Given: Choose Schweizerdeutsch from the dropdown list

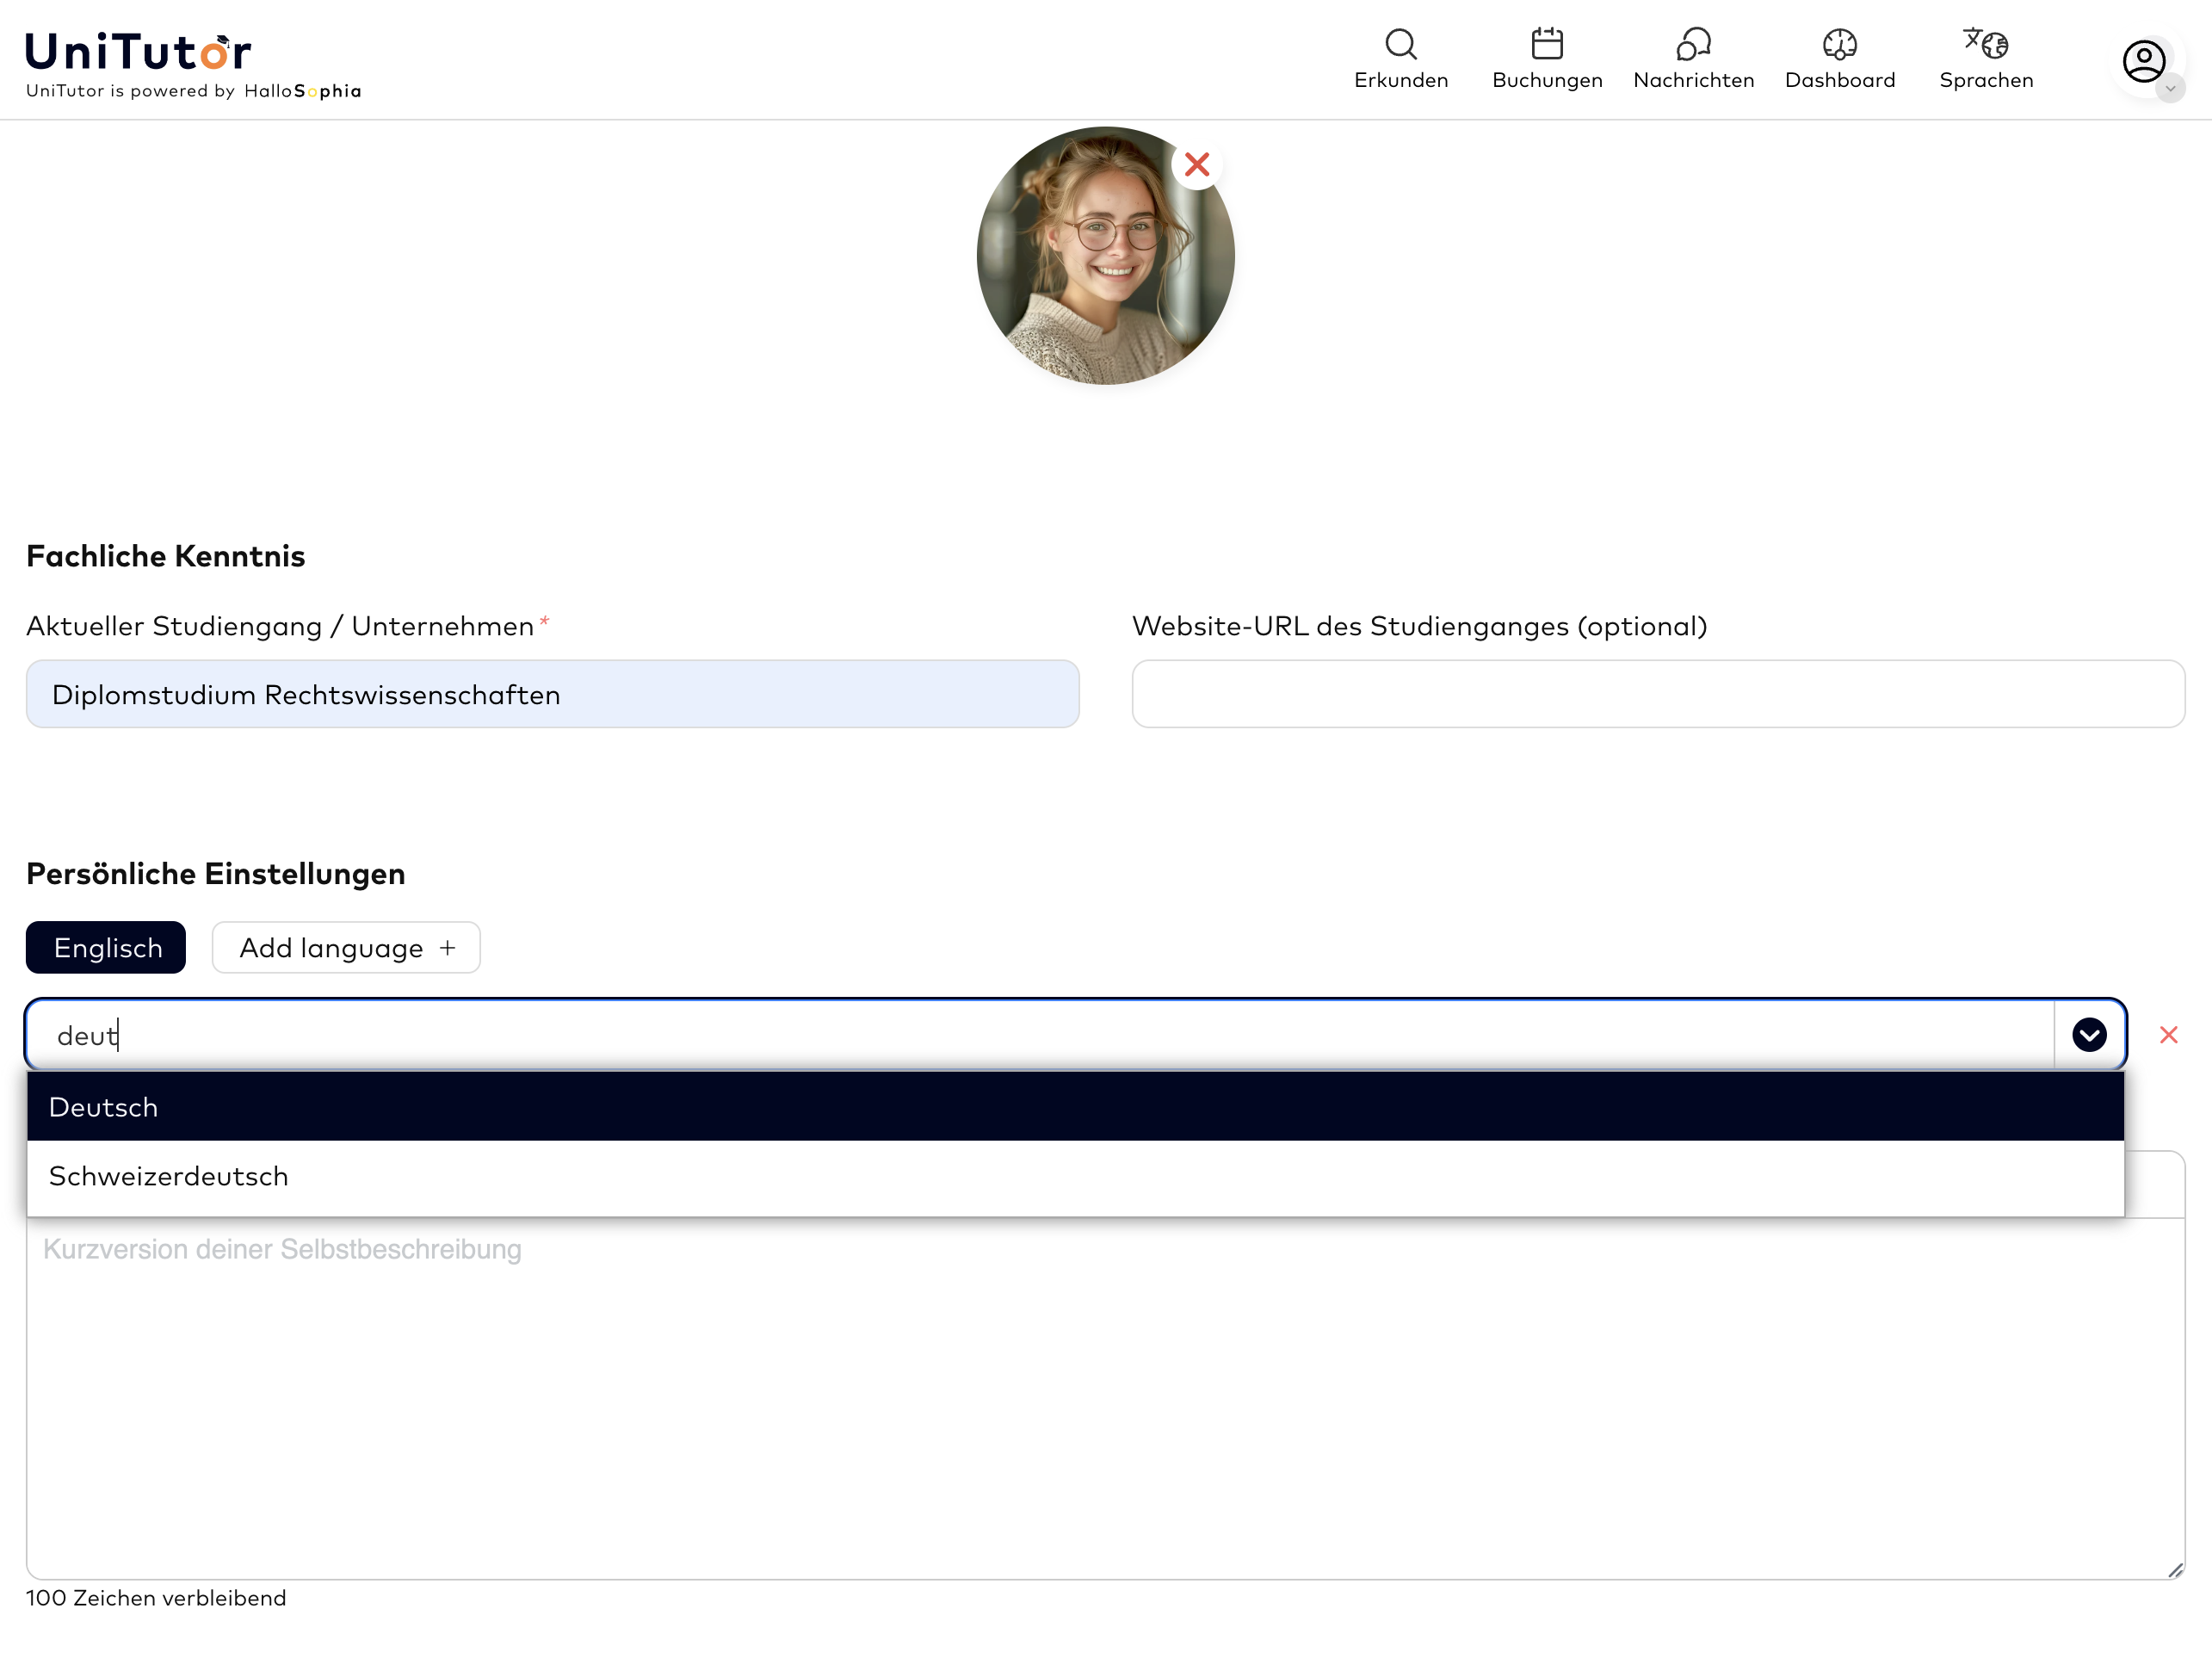Looking at the screenshot, I should 1075,1176.
